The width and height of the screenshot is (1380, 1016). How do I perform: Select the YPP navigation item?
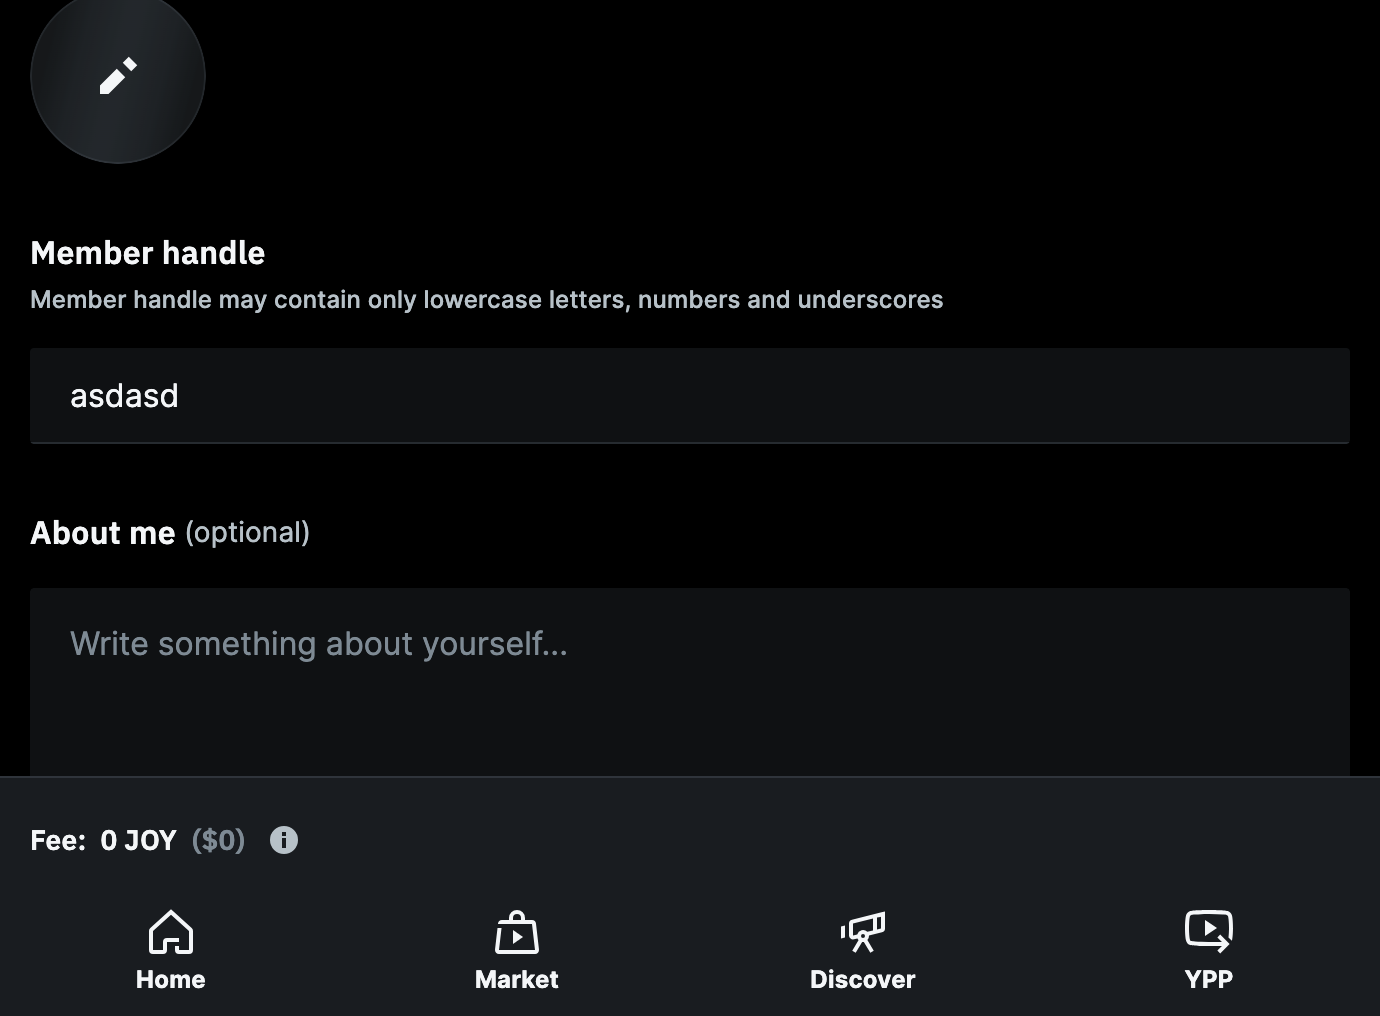point(1209,950)
